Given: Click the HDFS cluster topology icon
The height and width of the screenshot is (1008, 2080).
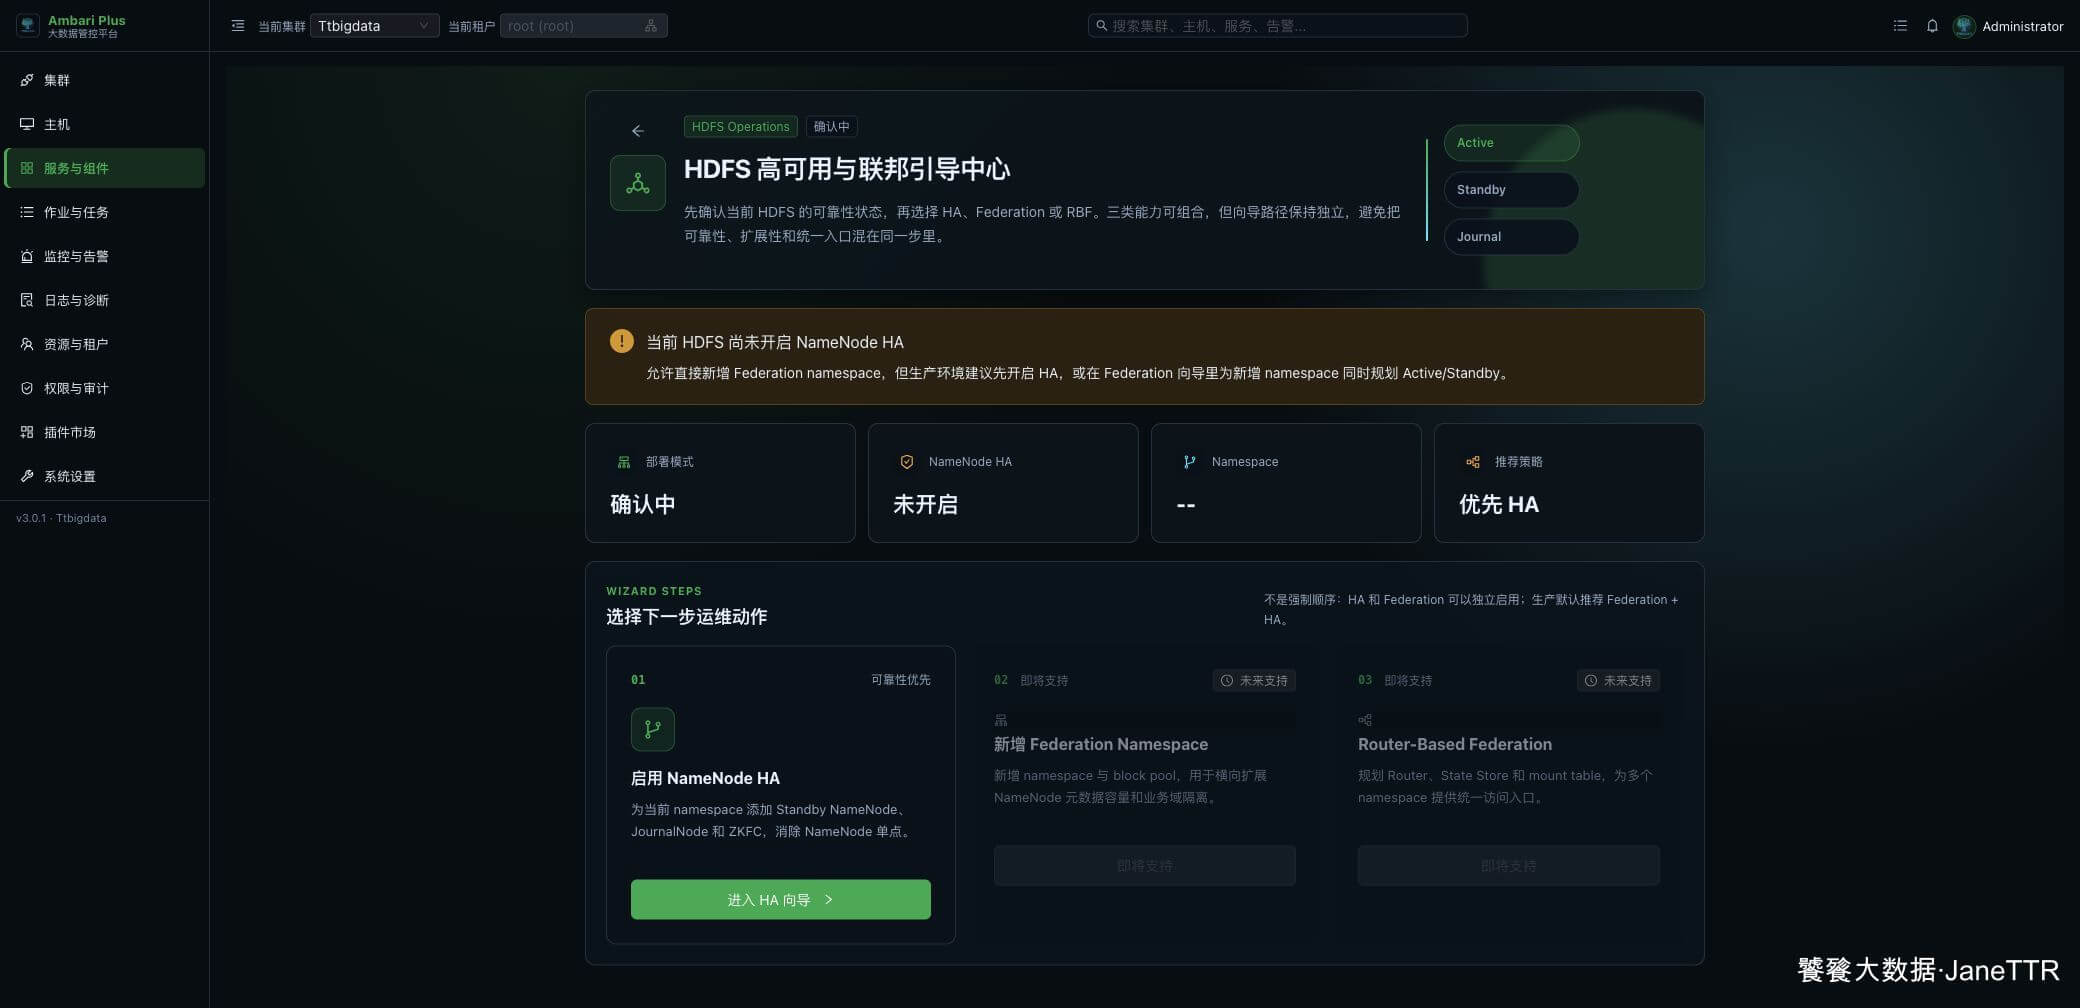Looking at the screenshot, I should point(638,183).
